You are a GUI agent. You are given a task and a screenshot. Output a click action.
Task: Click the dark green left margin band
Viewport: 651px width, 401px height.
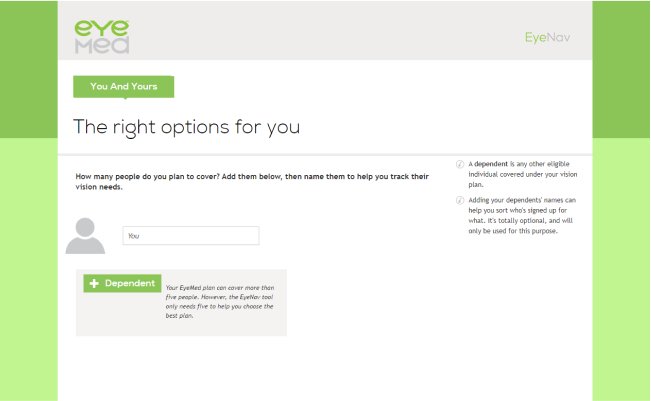point(29,69)
